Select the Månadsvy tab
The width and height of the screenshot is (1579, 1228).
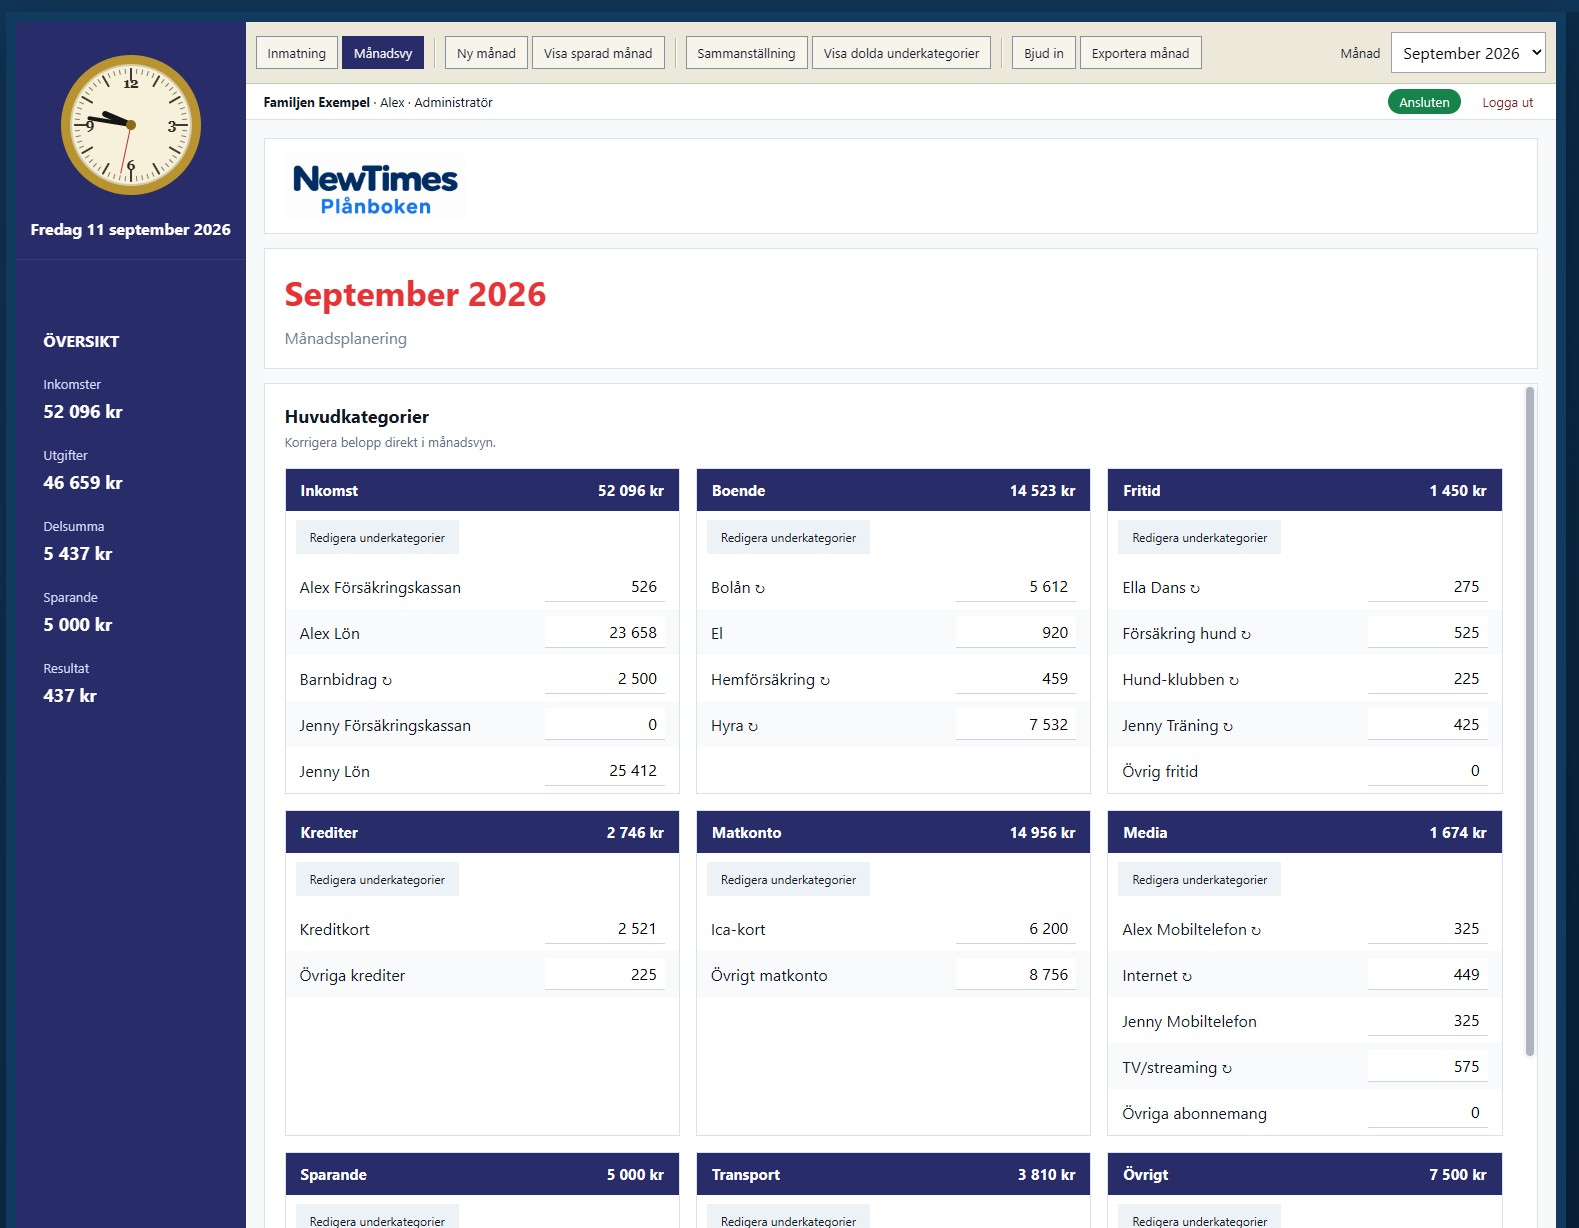tap(383, 53)
